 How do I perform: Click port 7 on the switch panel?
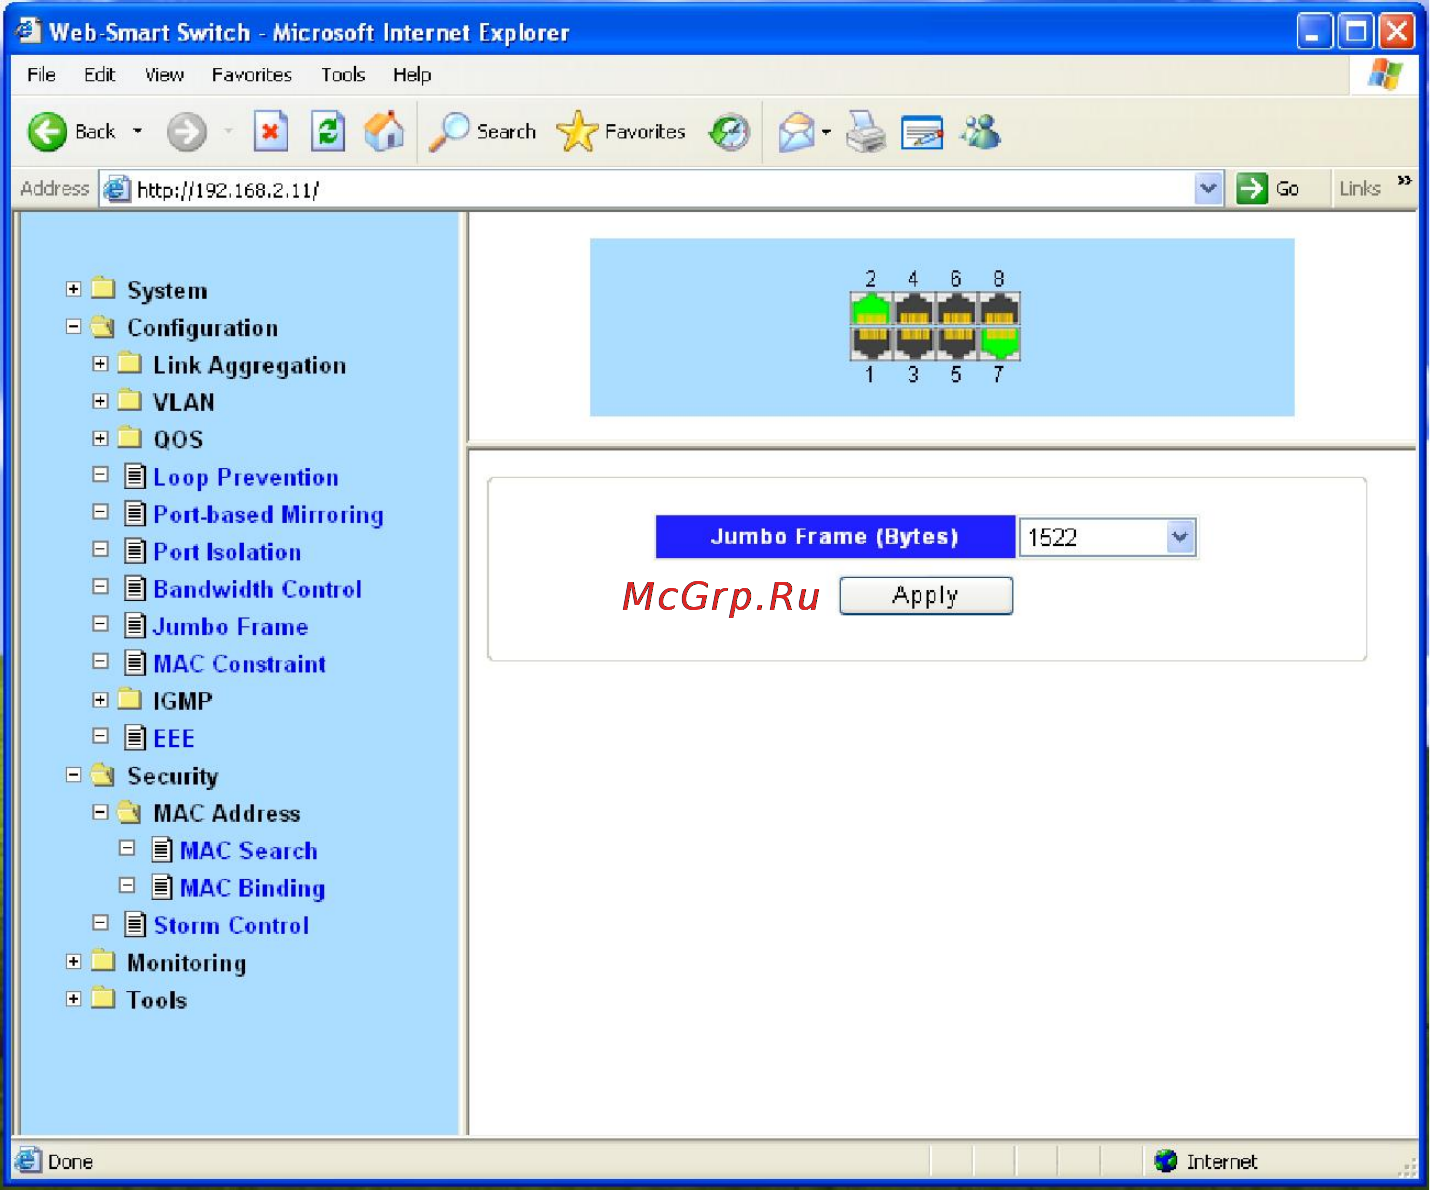tap(999, 342)
